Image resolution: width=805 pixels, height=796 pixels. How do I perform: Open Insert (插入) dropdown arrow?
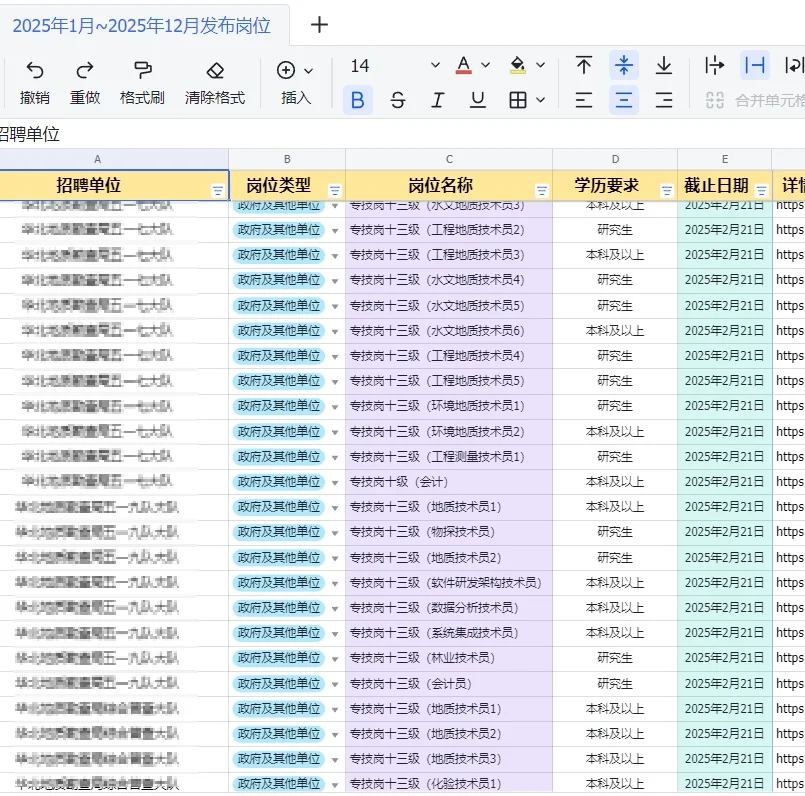(309, 71)
